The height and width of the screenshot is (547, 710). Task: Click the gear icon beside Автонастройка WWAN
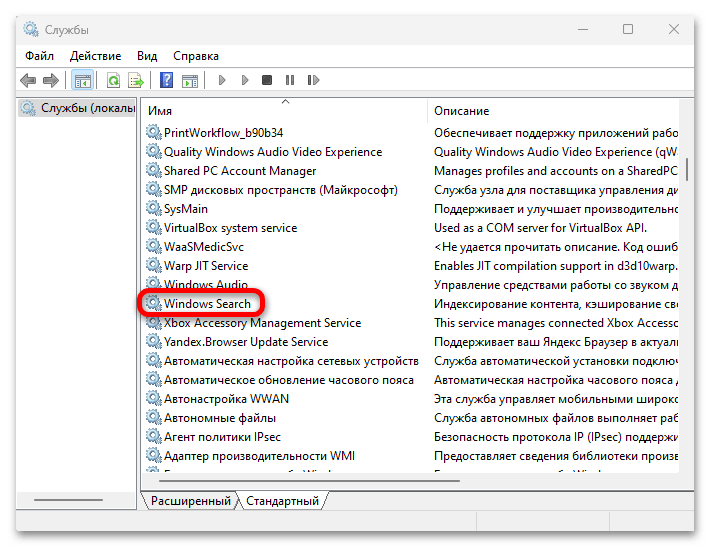tap(153, 398)
